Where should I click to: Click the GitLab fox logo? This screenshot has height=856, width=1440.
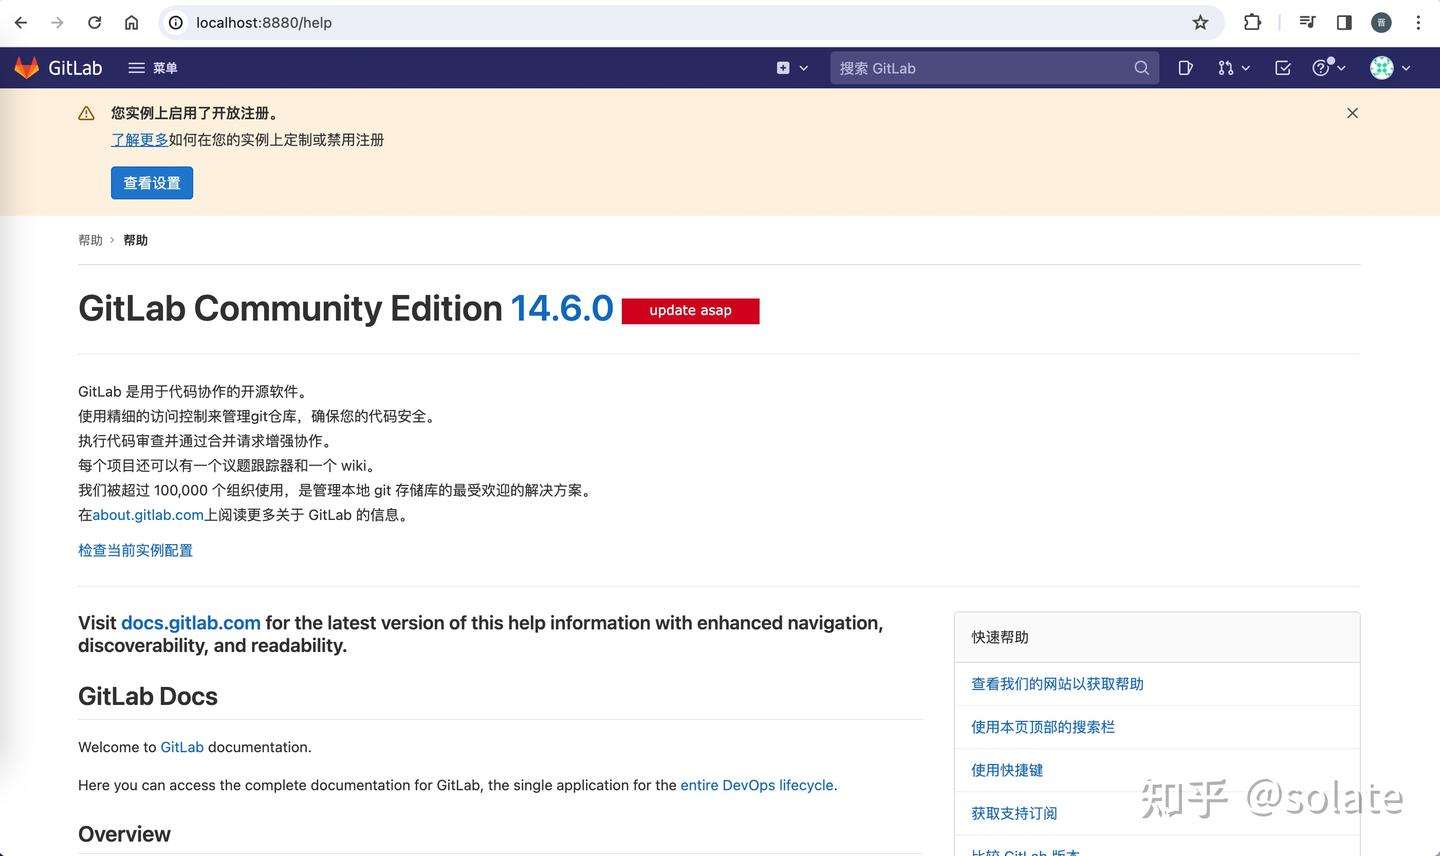(25, 67)
